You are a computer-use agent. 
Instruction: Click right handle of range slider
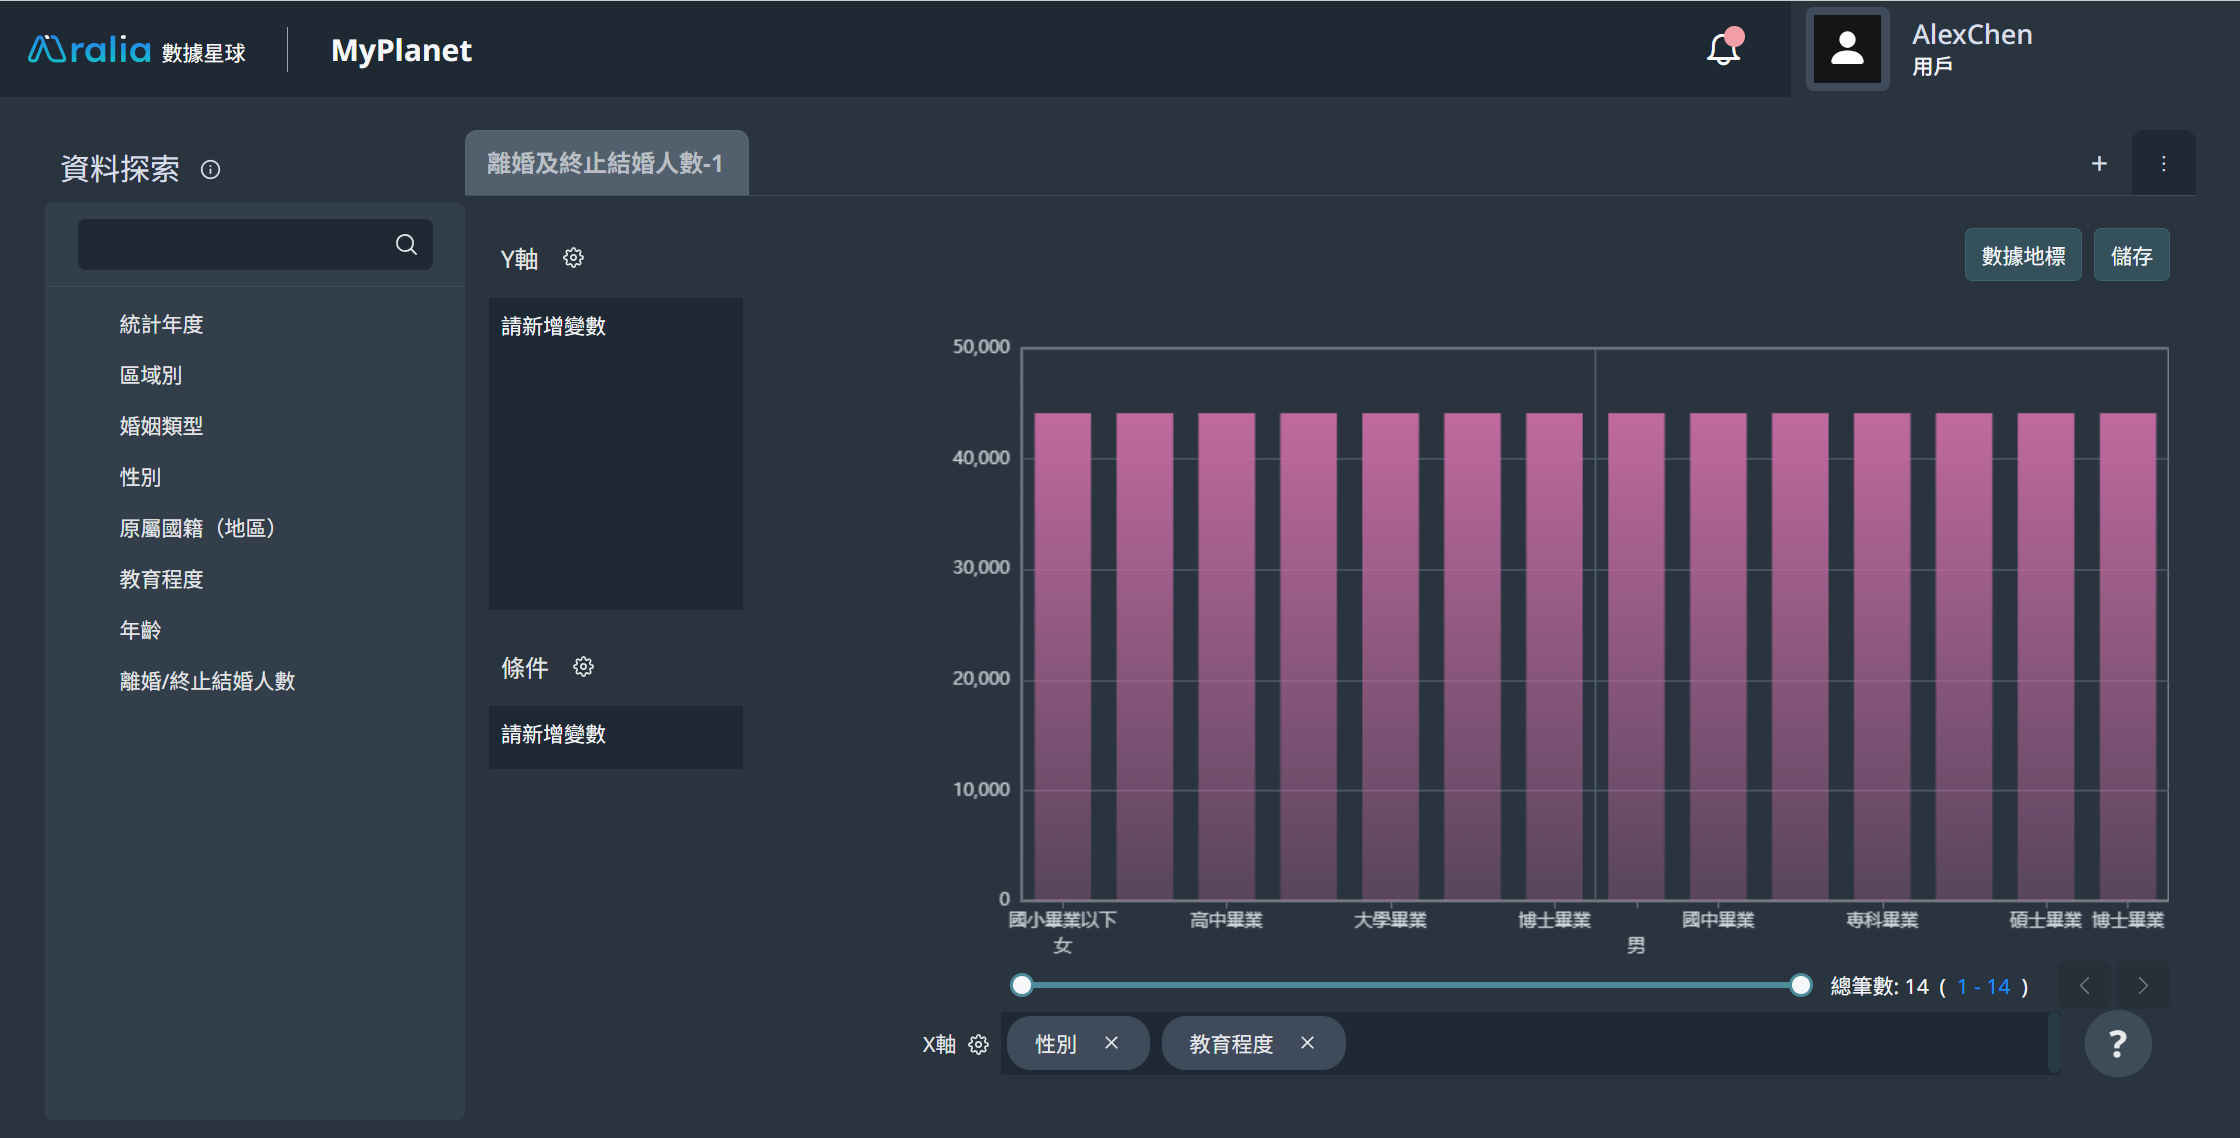[1800, 985]
